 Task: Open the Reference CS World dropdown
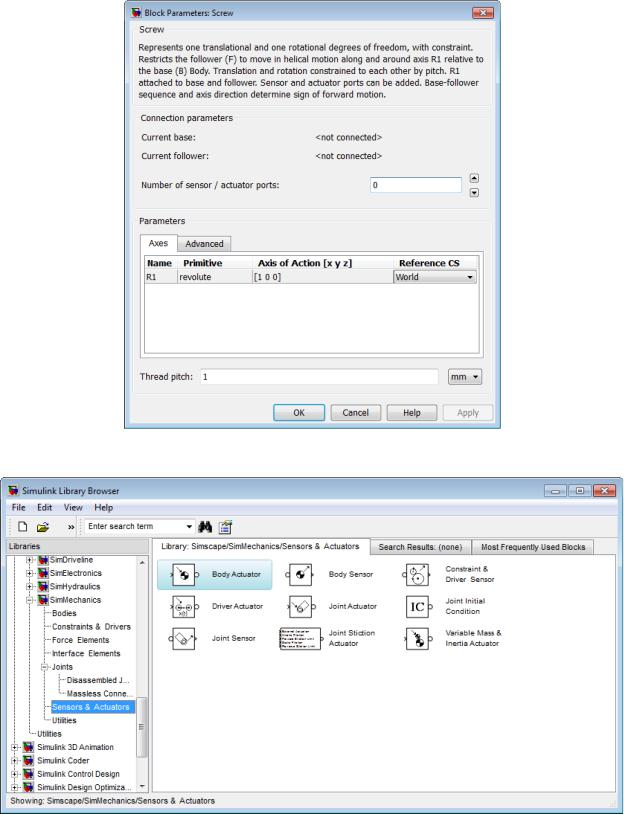point(435,277)
